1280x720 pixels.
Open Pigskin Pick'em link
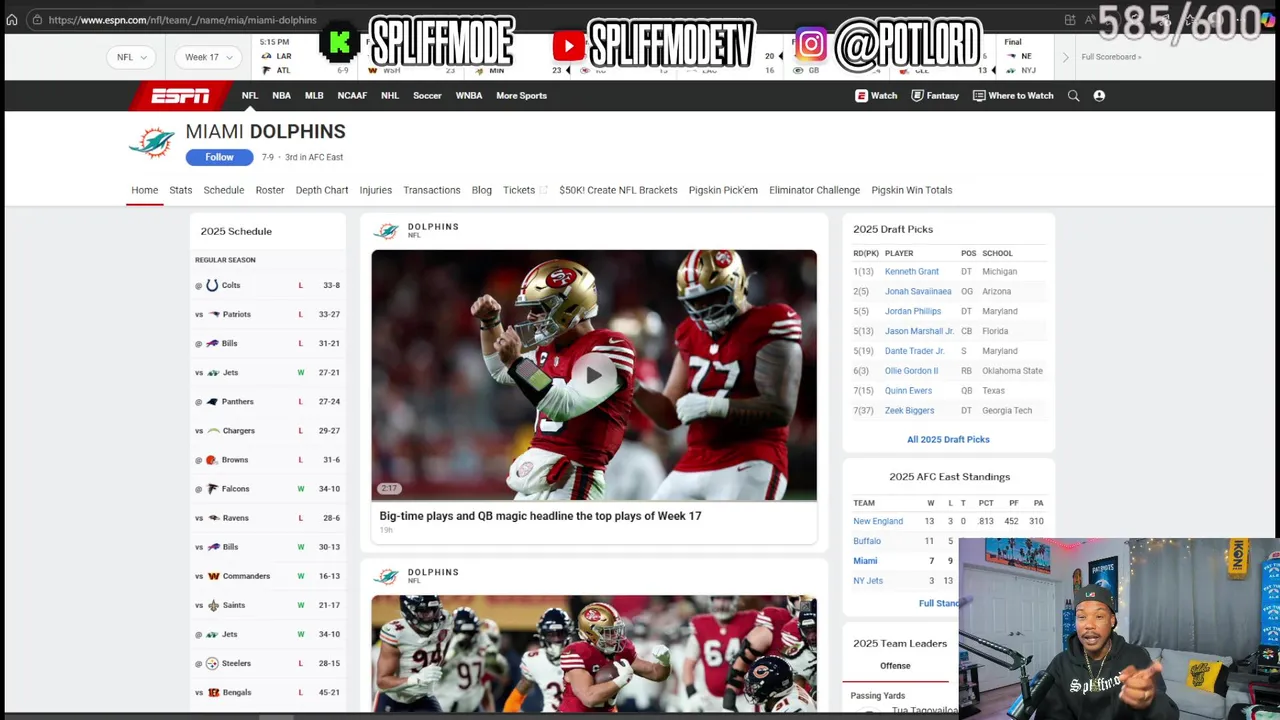723,190
